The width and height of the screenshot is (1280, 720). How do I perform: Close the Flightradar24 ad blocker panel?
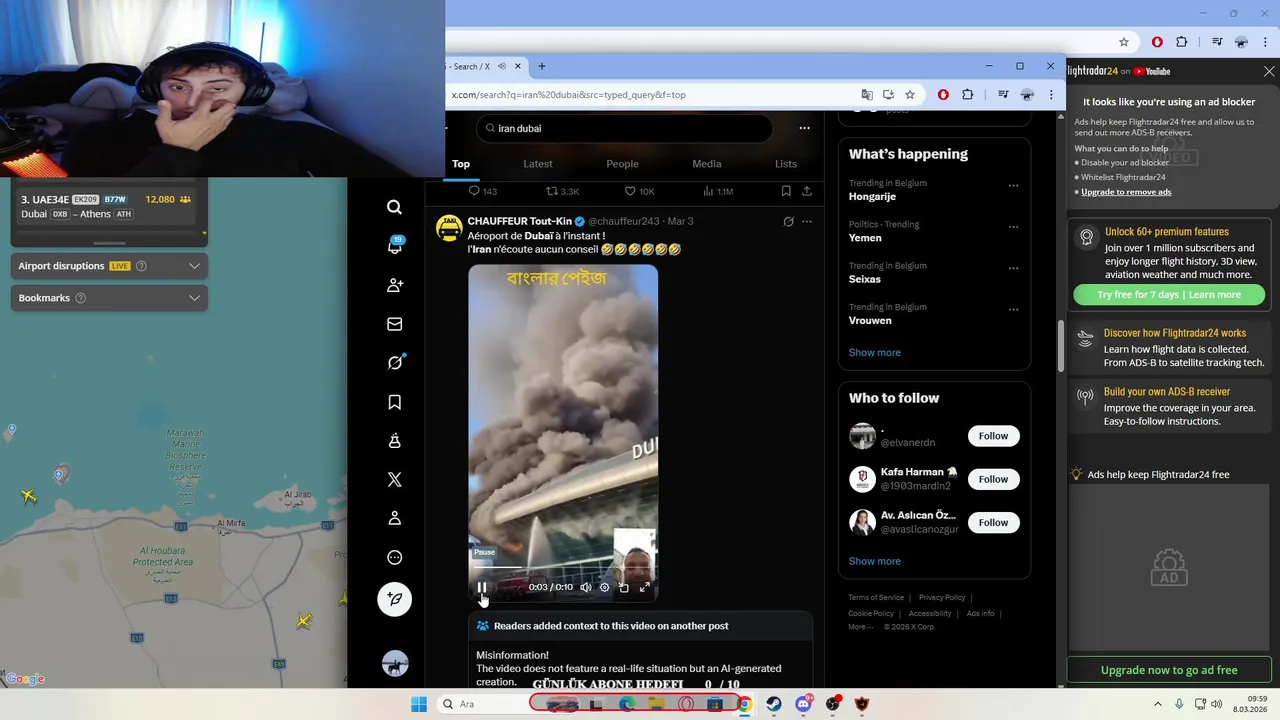click(1269, 71)
